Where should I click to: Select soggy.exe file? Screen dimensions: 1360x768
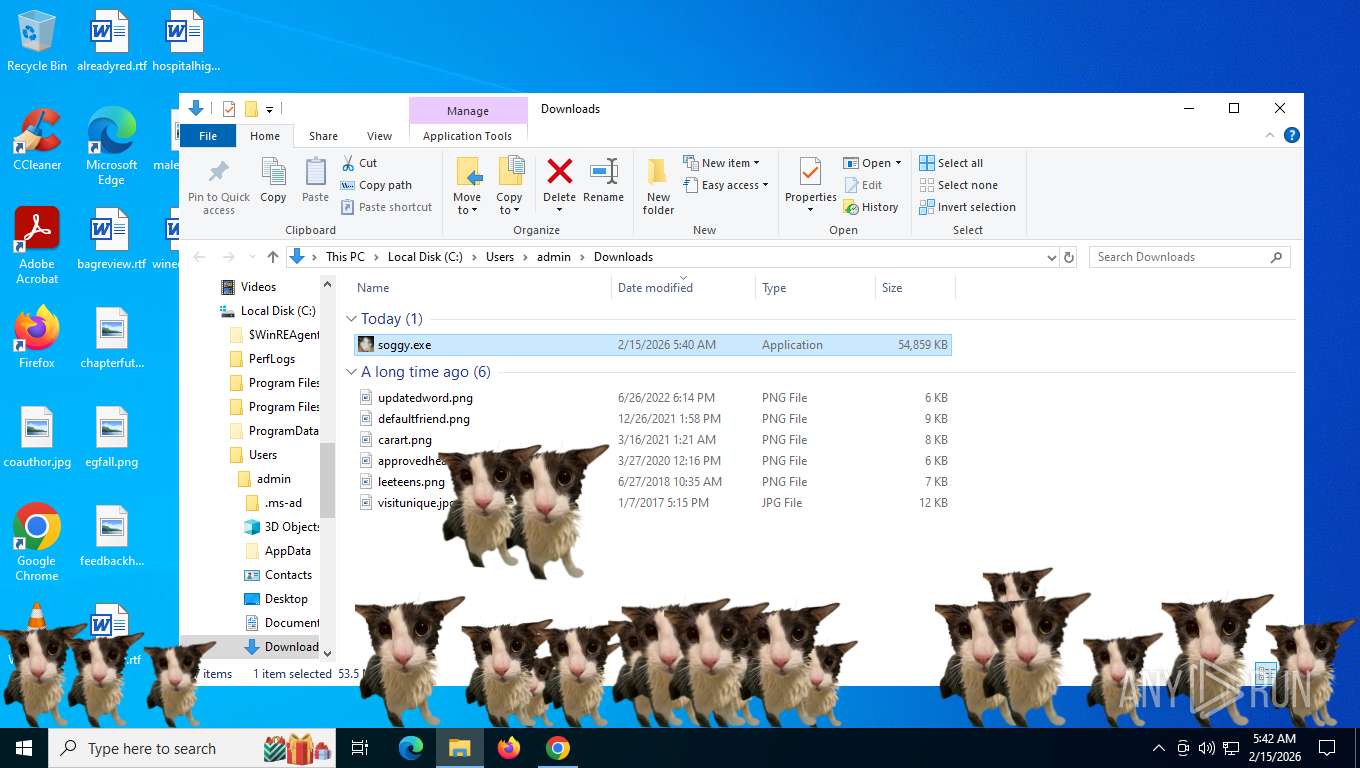653,345
